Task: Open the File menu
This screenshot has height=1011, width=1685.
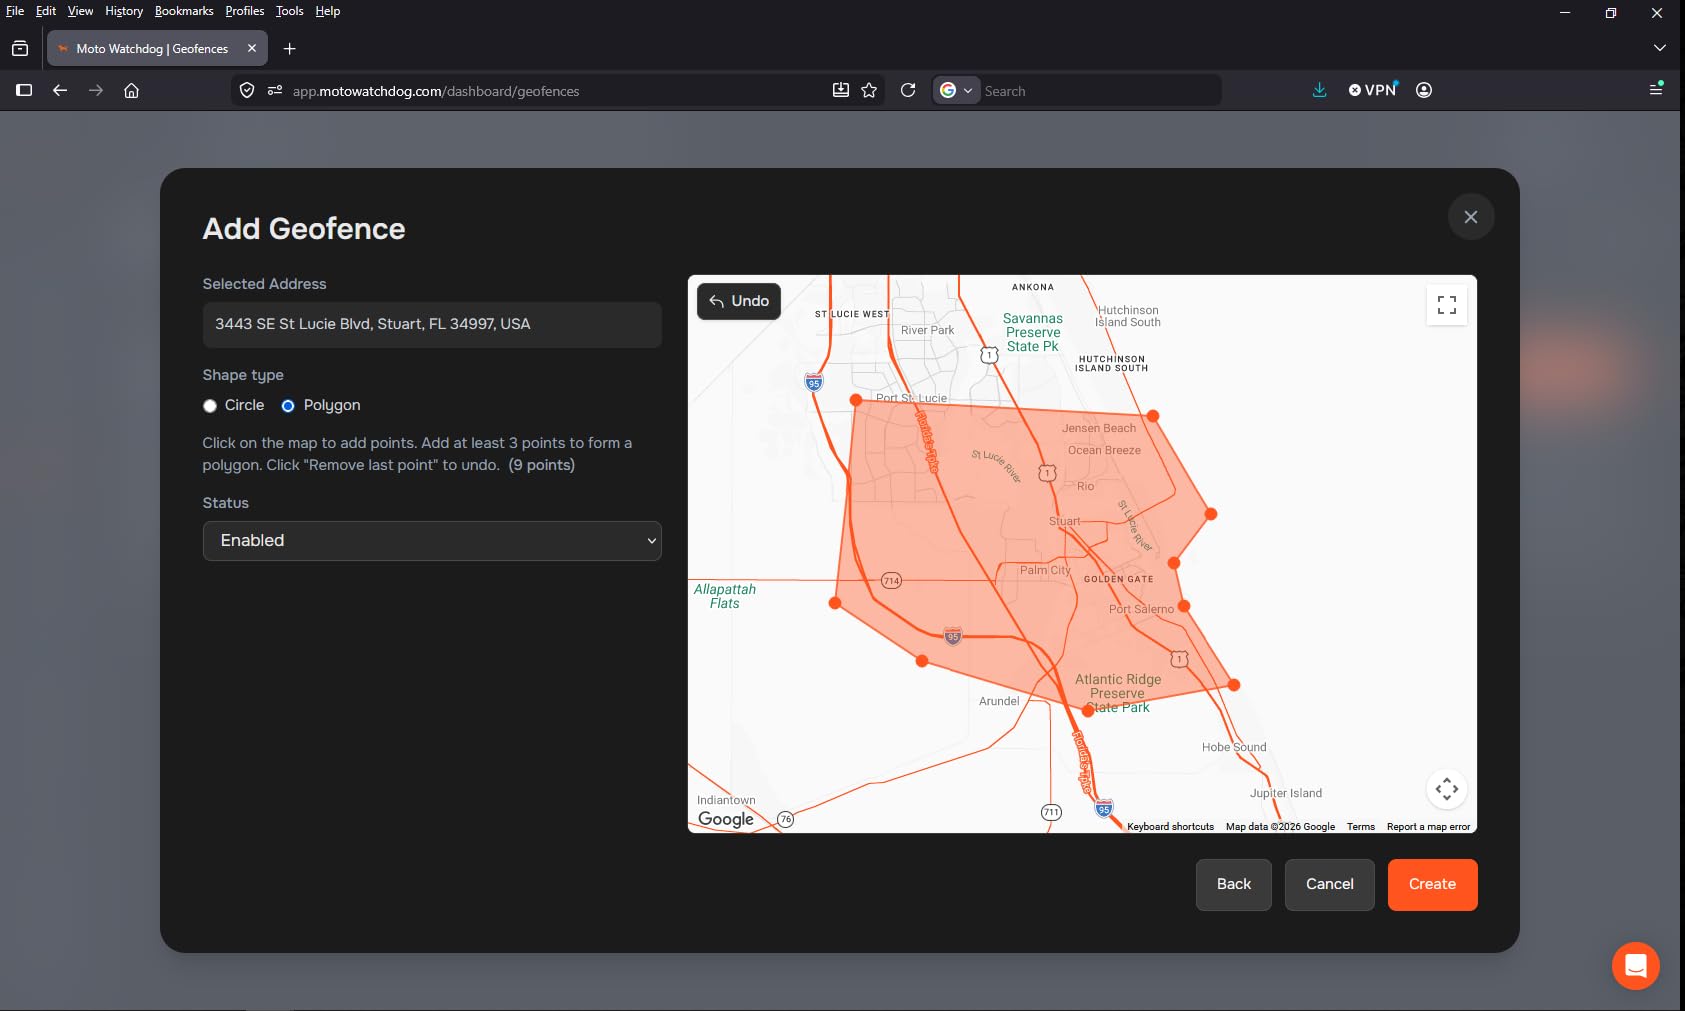Action: (15, 11)
